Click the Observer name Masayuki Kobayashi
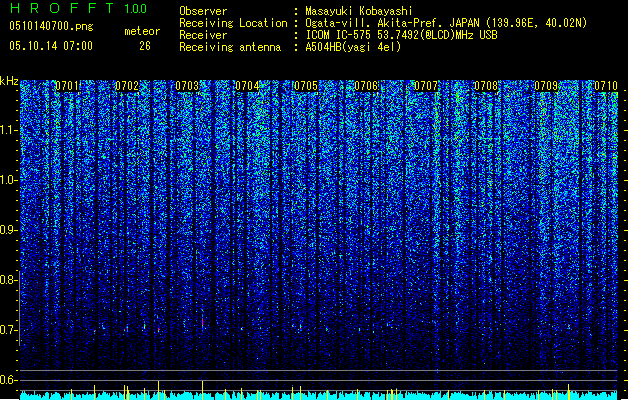This screenshot has width=629, height=400. 358,11
